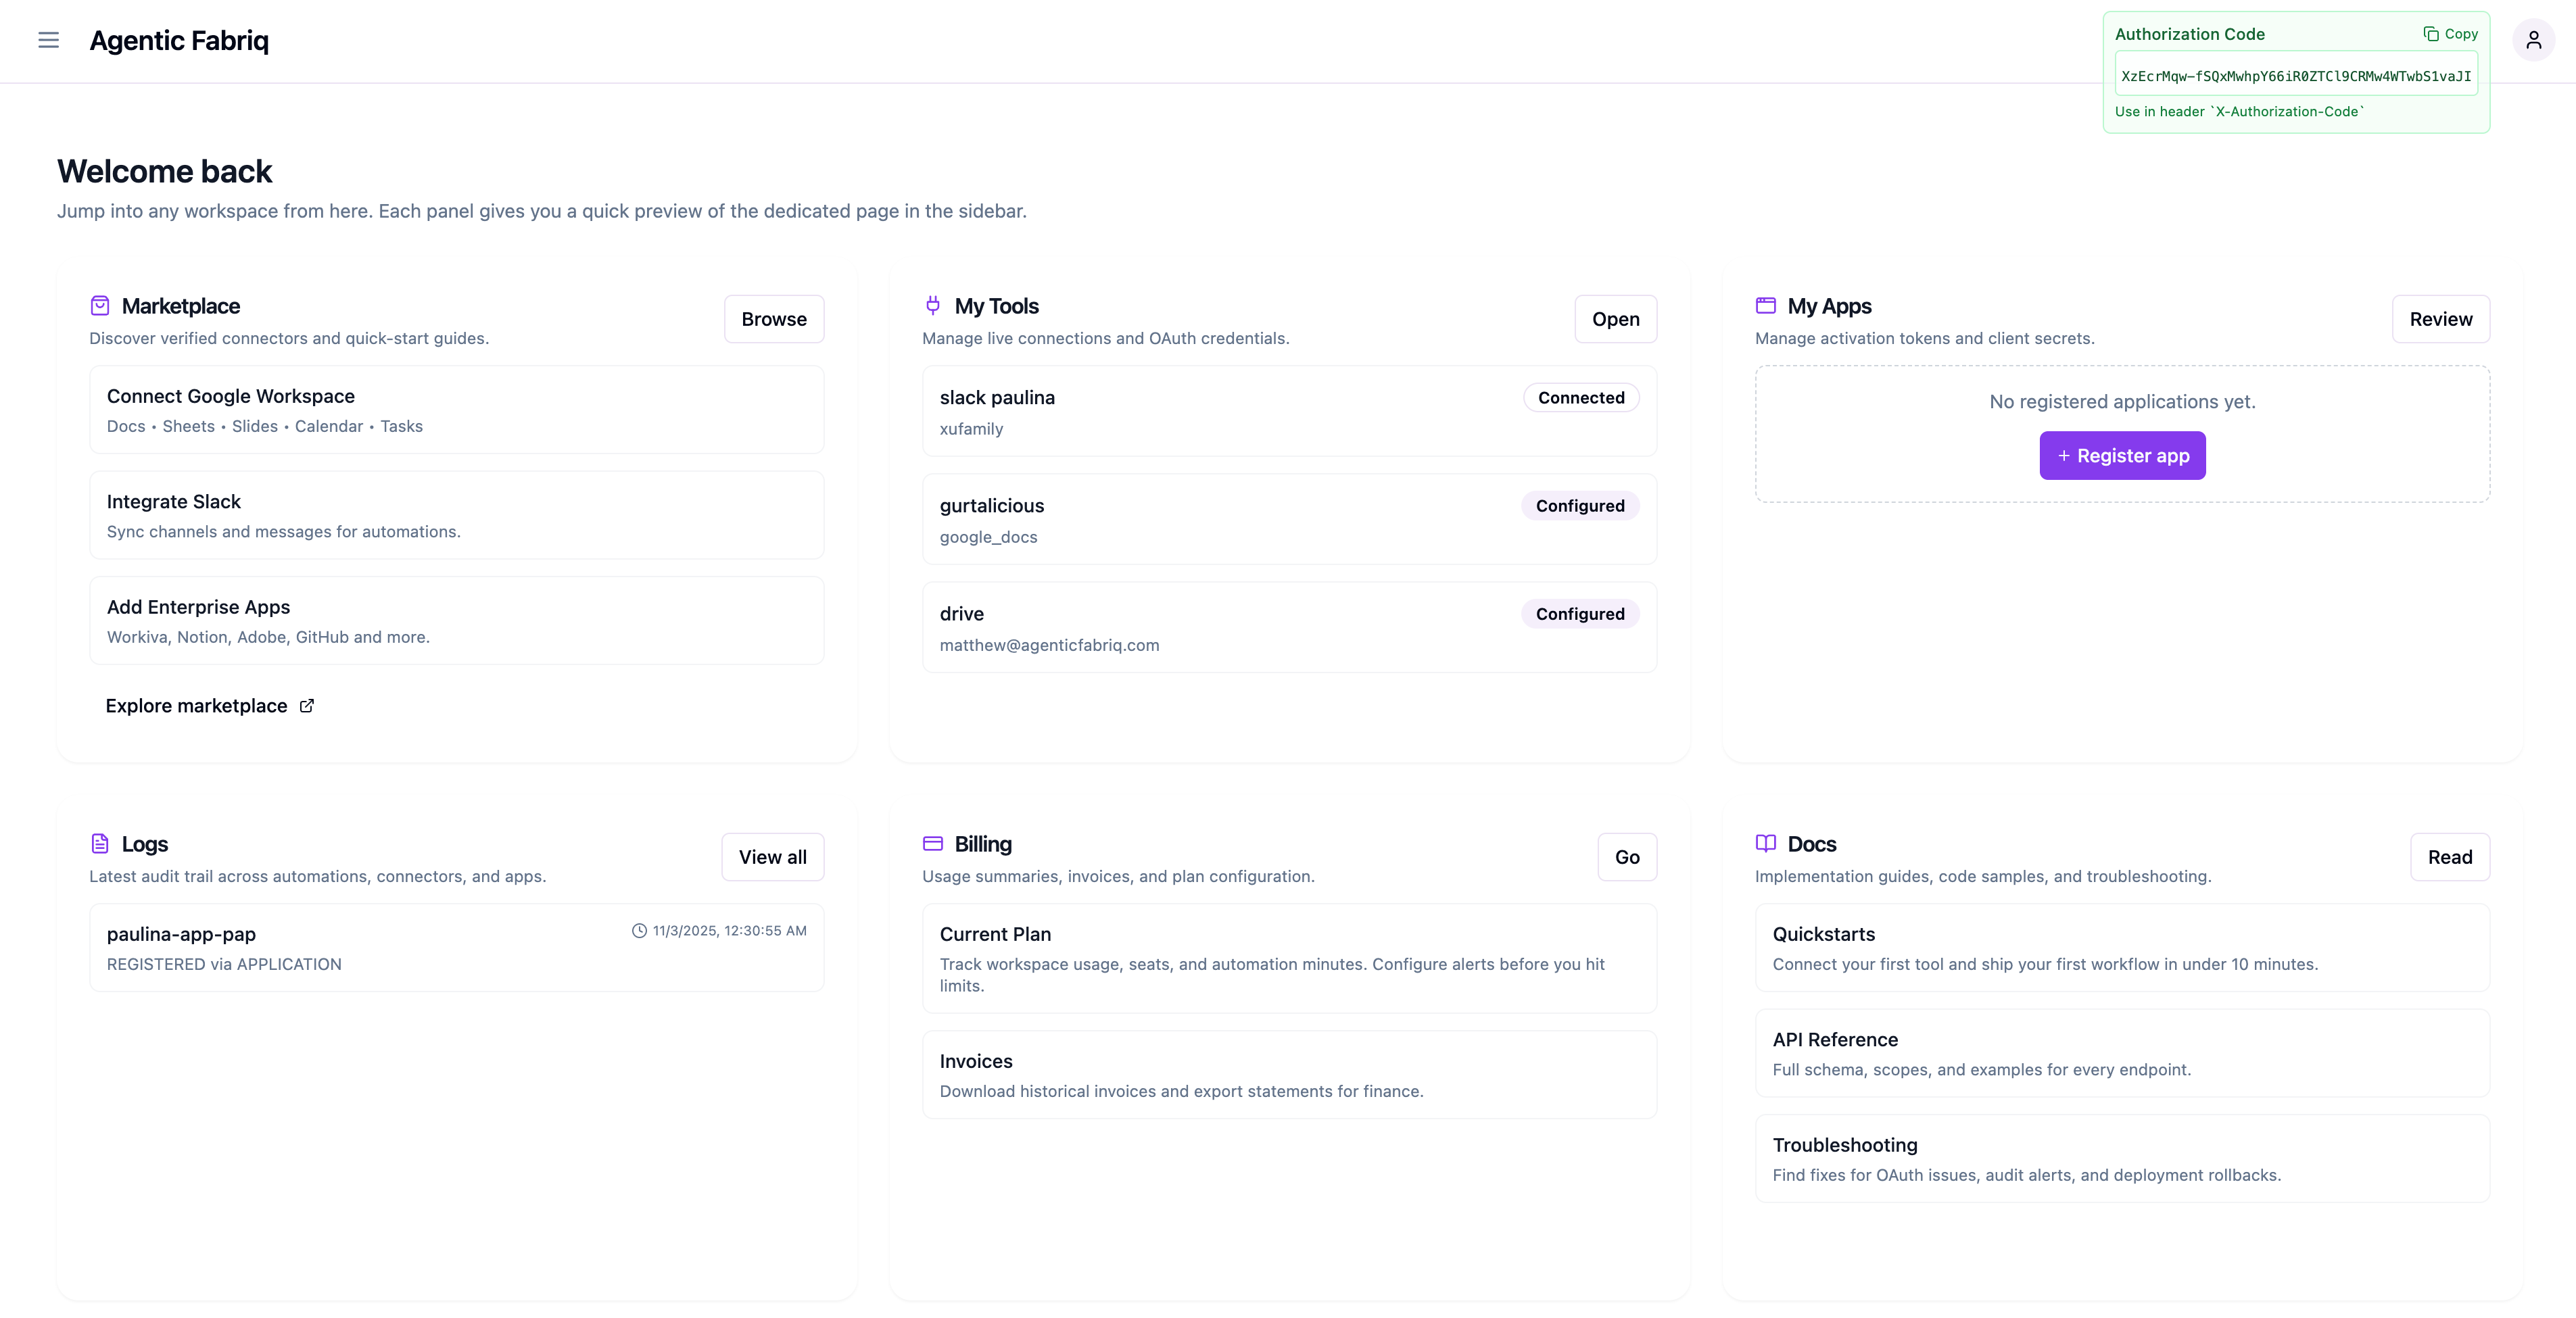Open the API Reference docs card
2576x1318 pixels.
[x=2121, y=1053]
